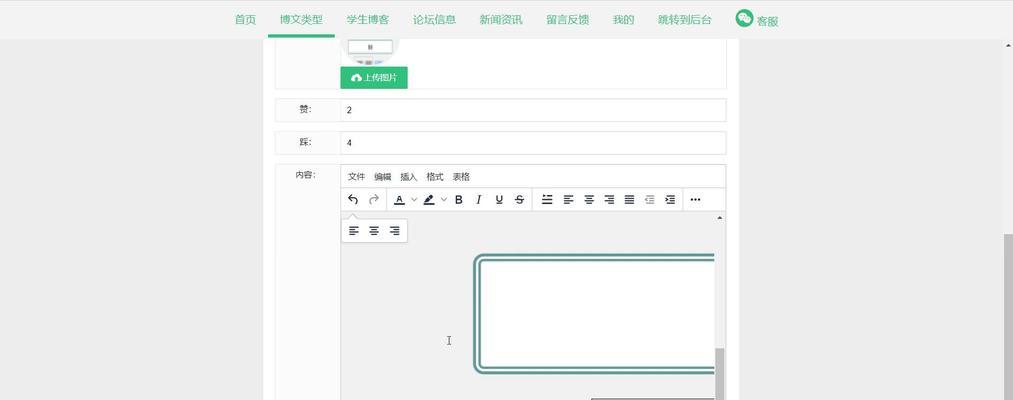Open the 文件 editor menu
The width and height of the screenshot is (1013, 400).
pyautogui.click(x=357, y=176)
